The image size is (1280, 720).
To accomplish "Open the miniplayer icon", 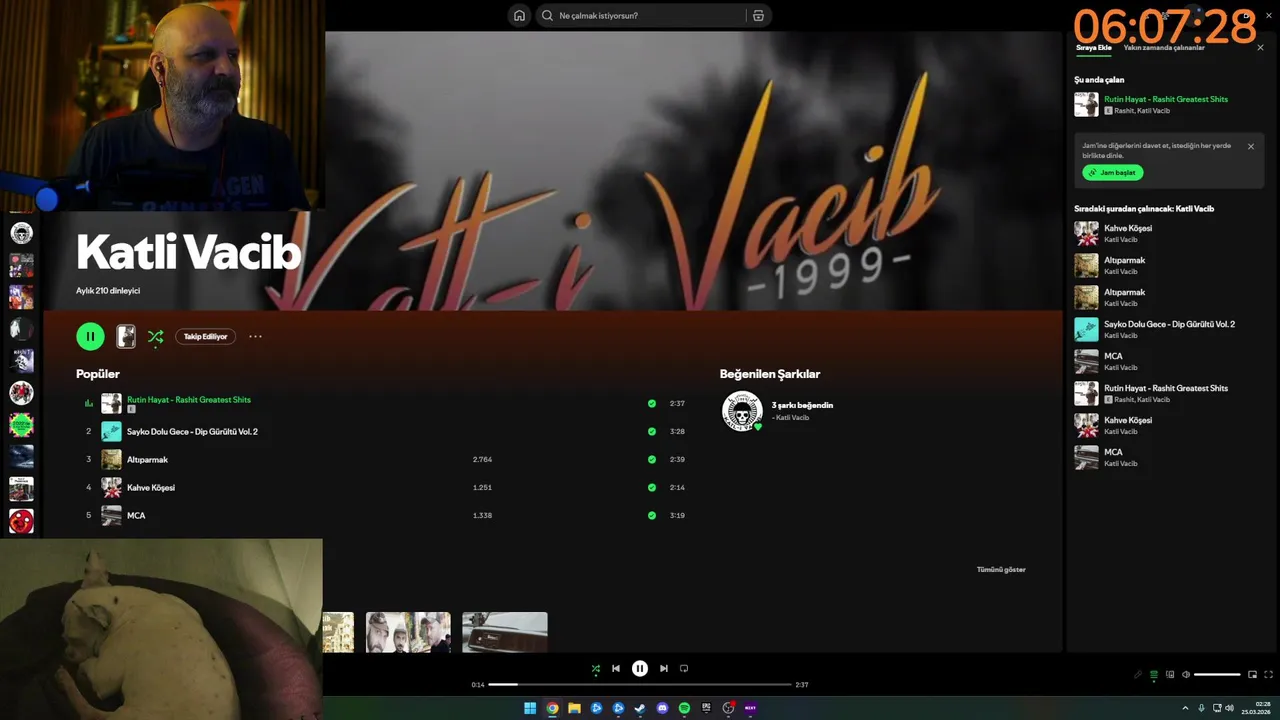I will 1252,675.
